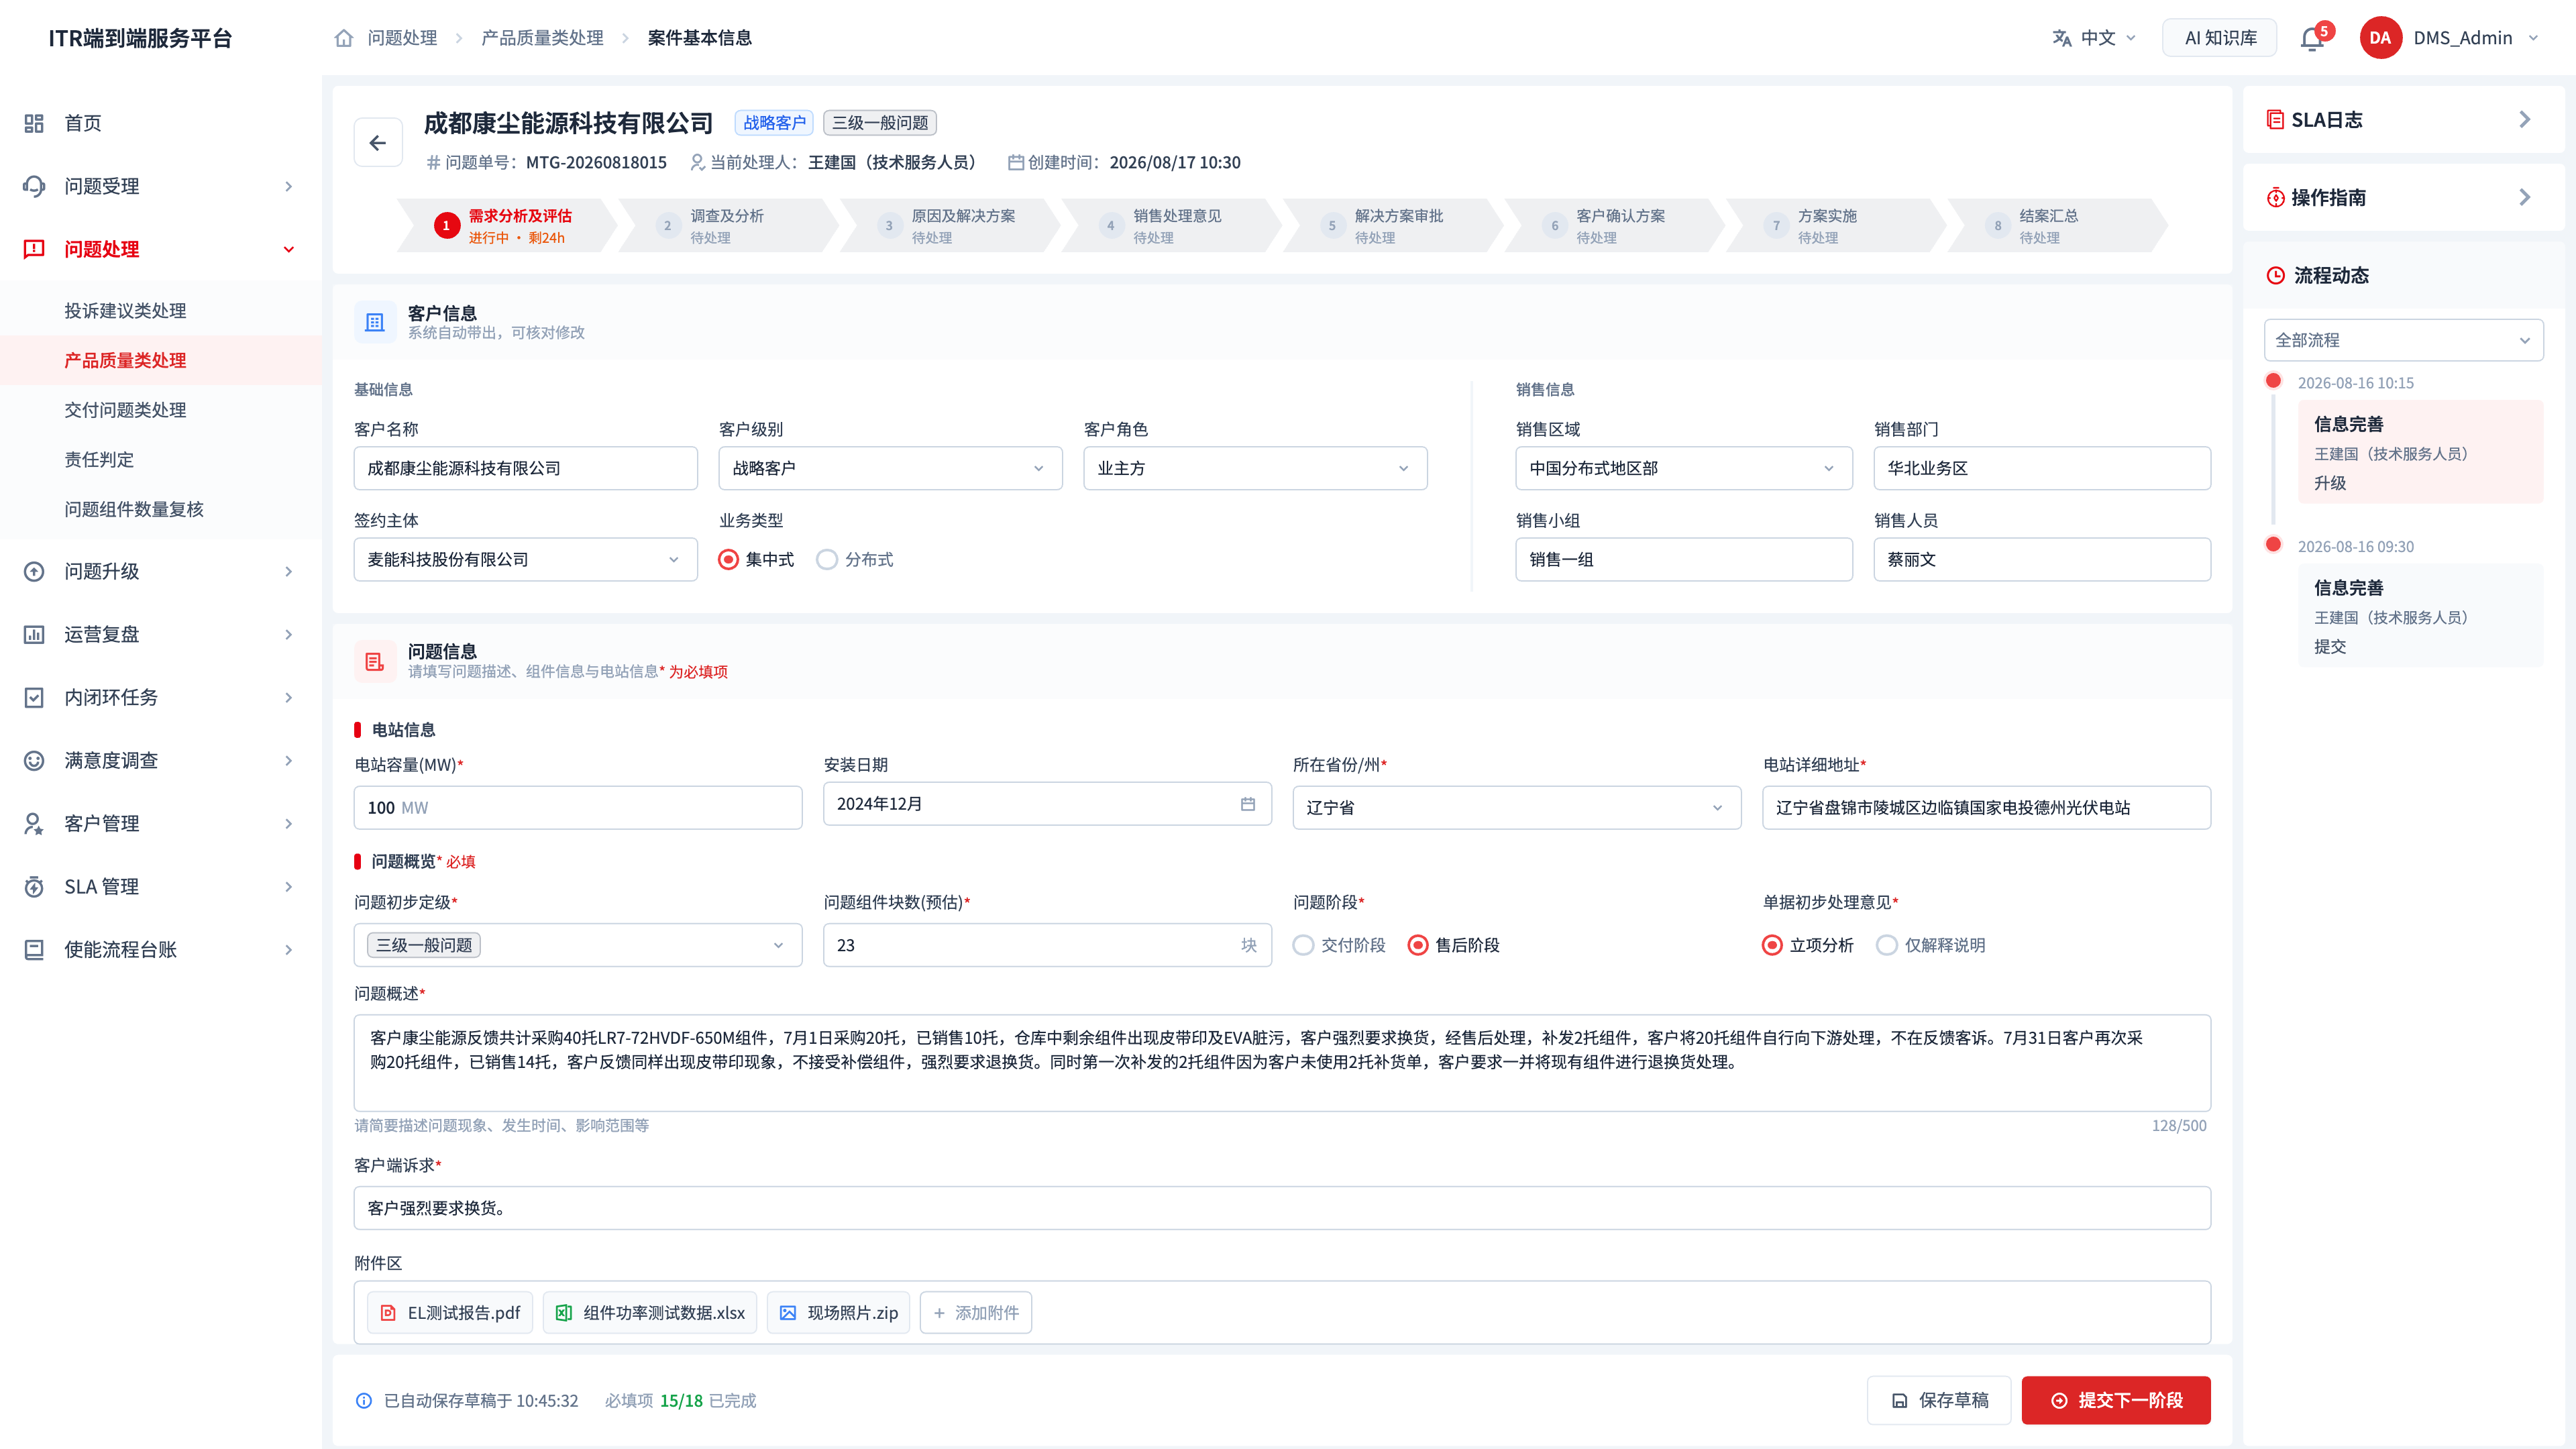The image size is (2576, 1449).
Task: Open 责任判定 submenu item
Action: click(x=160, y=460)
